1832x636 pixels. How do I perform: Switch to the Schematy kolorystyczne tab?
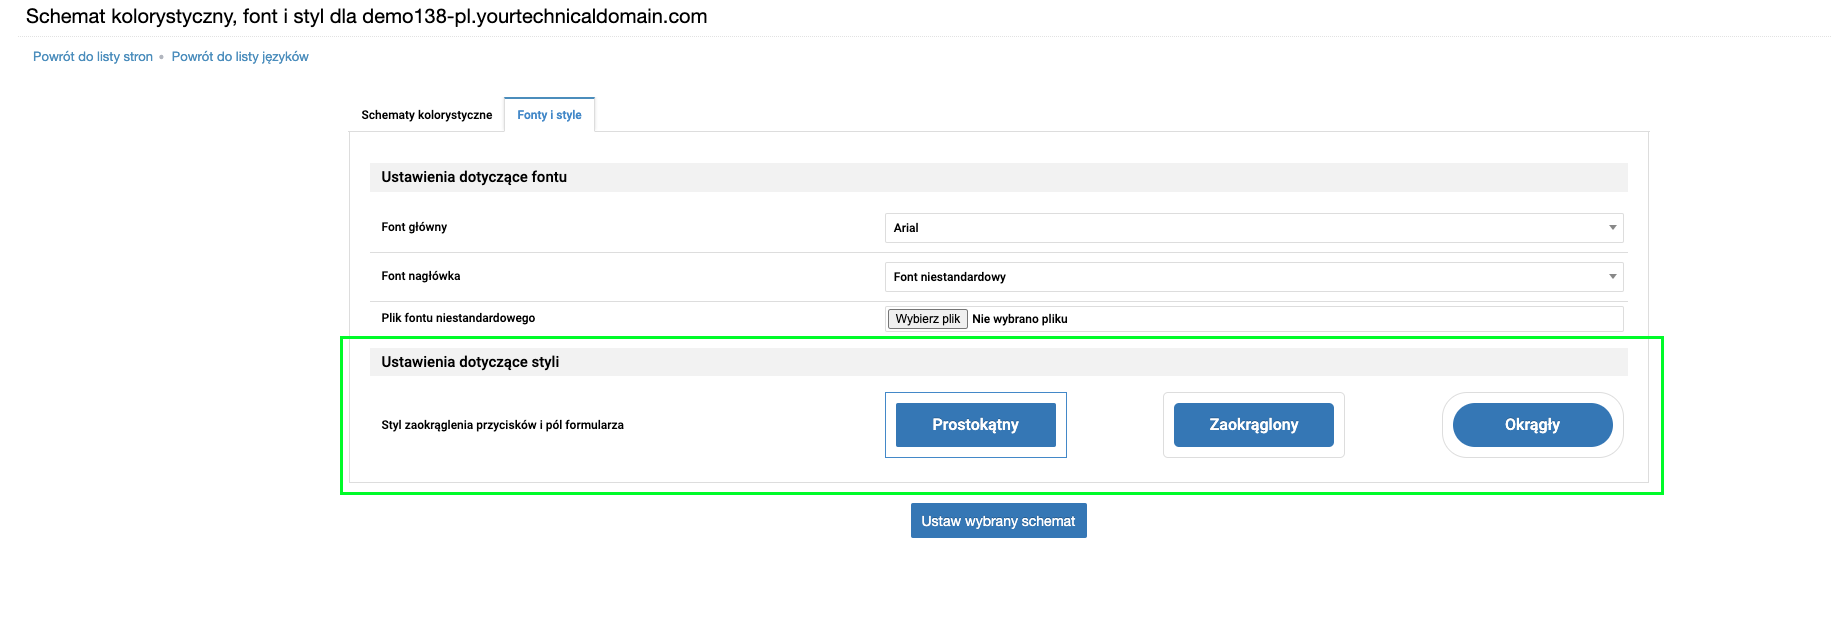[426, 115]
